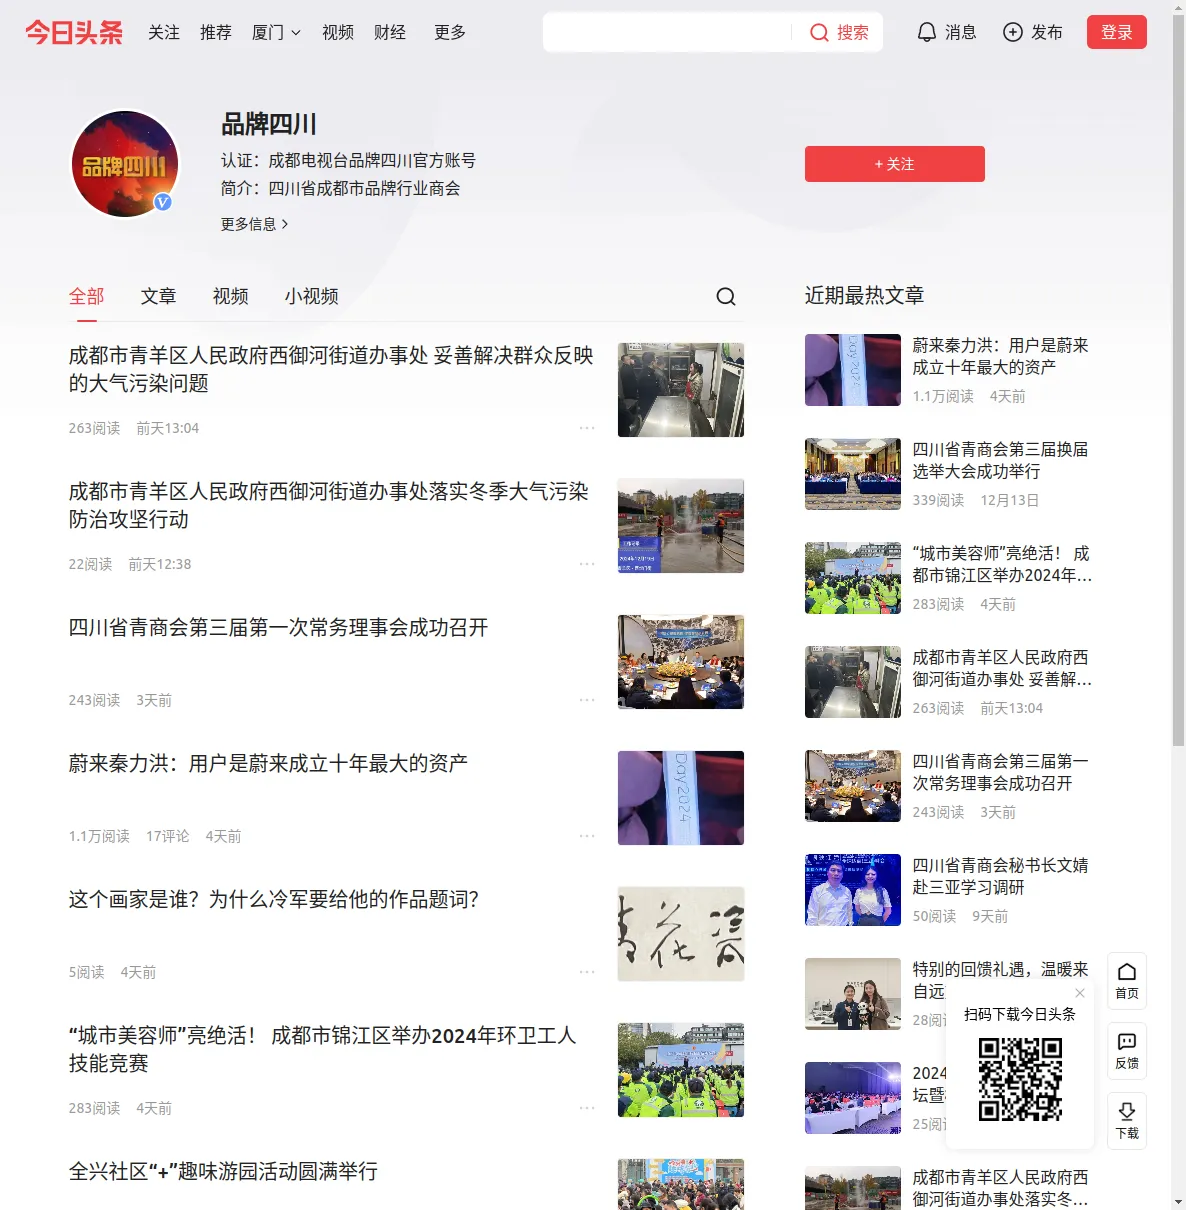1186x1210 pixels.
Task: Switch to the 小视频 tab
Action: click(x=312, y=296)
